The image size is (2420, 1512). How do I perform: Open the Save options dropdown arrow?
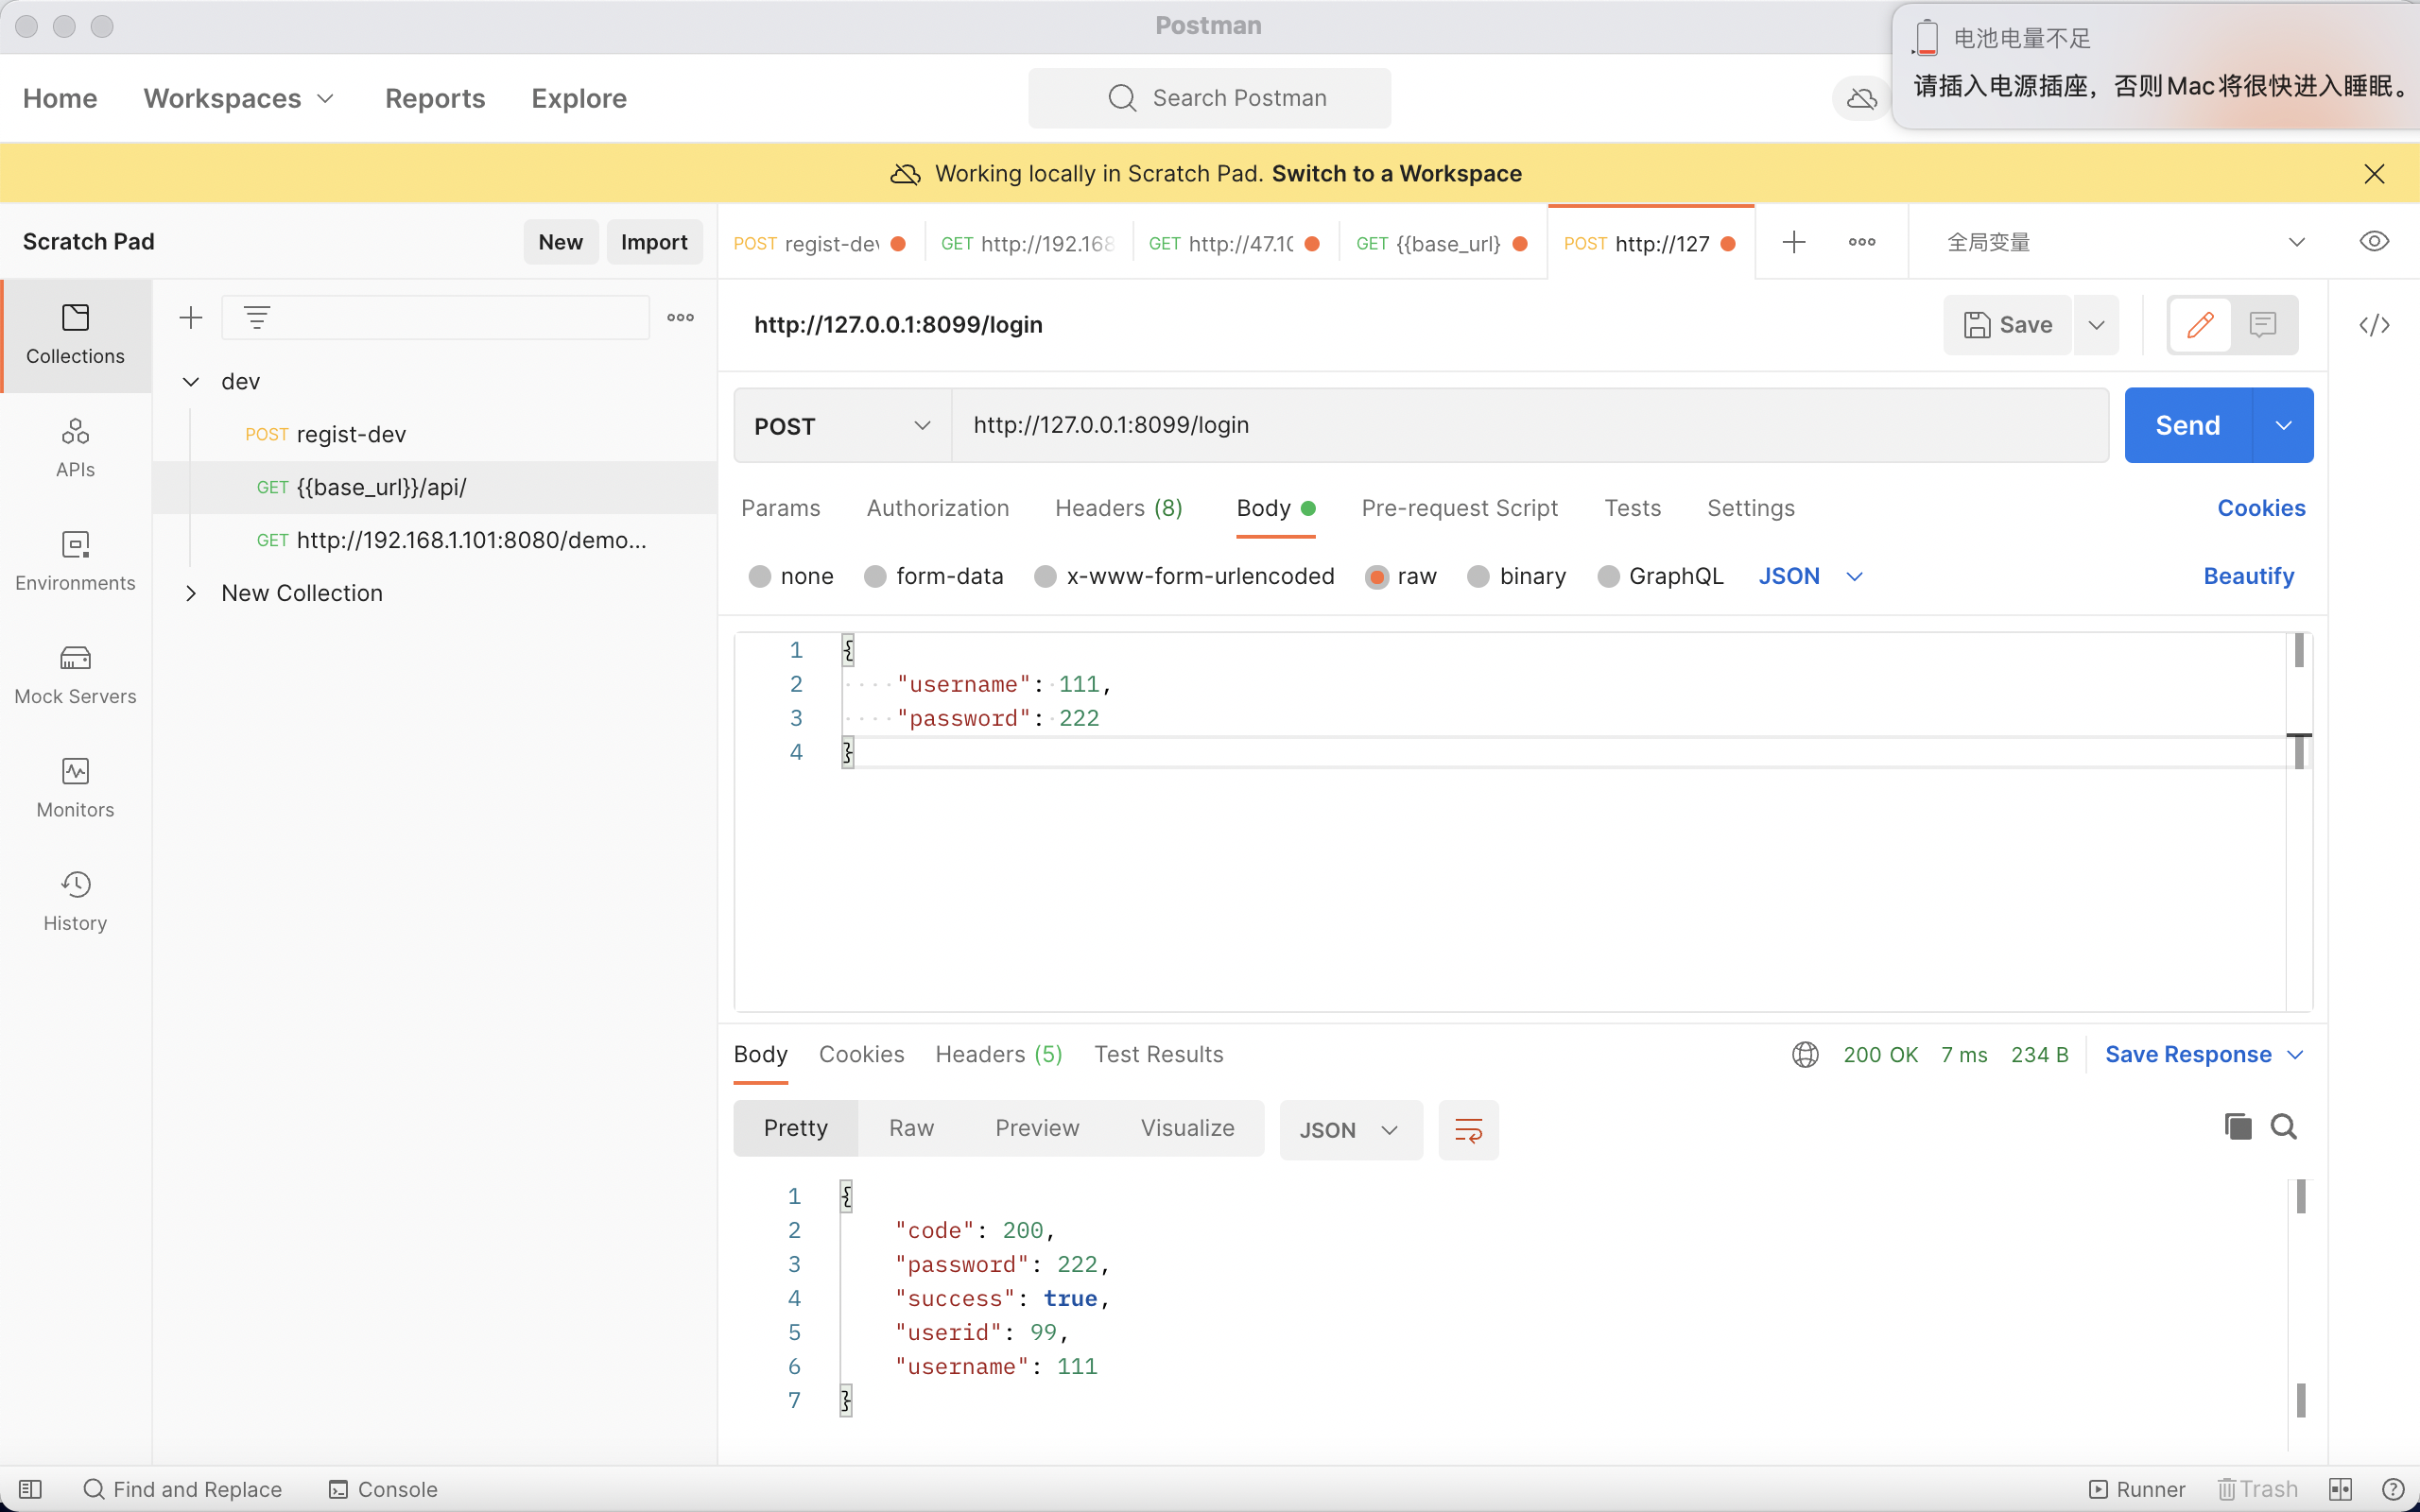point(2097,325)
